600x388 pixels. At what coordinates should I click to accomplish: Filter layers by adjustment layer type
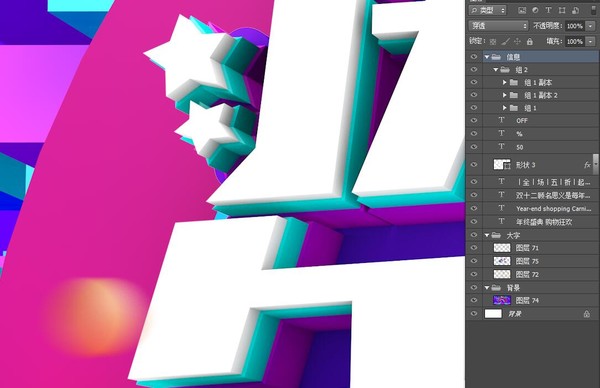click(535, 10)
